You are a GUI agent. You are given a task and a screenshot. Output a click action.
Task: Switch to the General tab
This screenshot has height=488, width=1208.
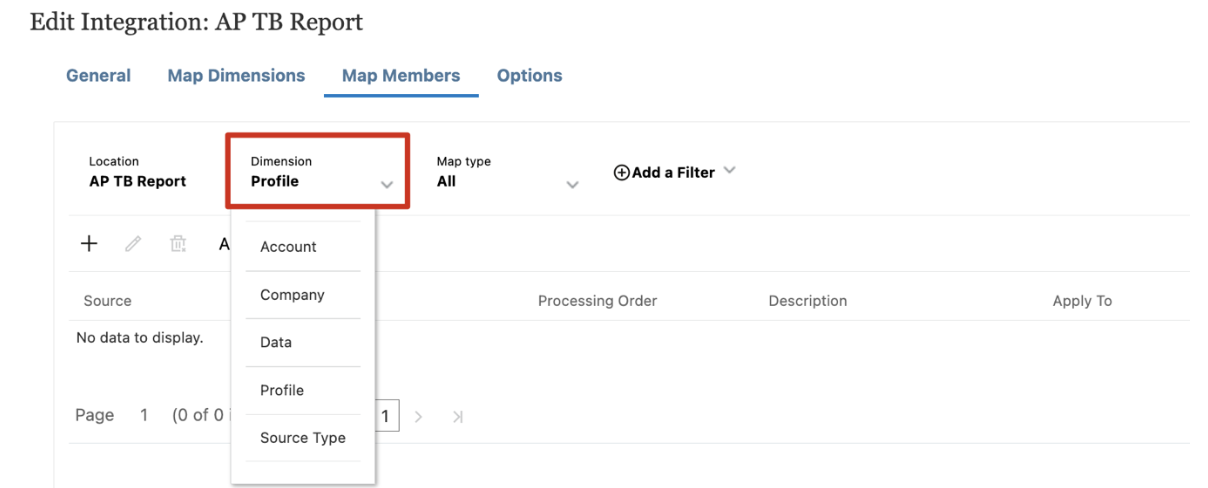(x=98, y=75)
